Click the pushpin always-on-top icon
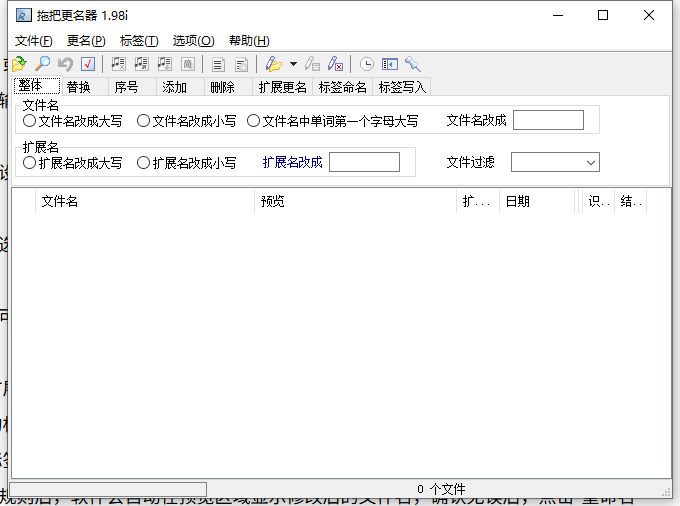Screen dimensions: 680x506 [413, 64]
